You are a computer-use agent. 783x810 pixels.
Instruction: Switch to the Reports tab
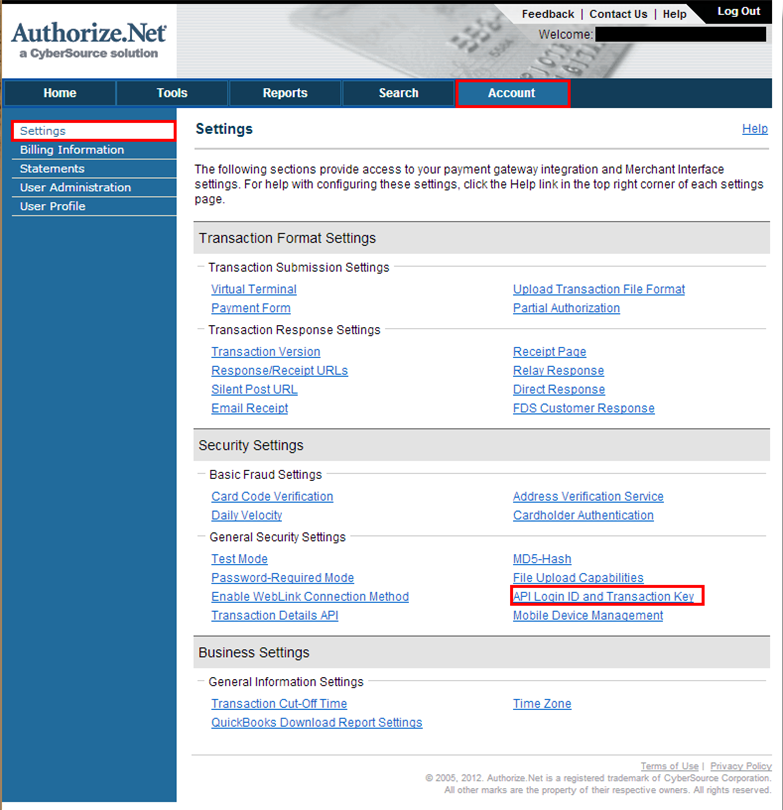pyautogui.click(x=285, y=93)
